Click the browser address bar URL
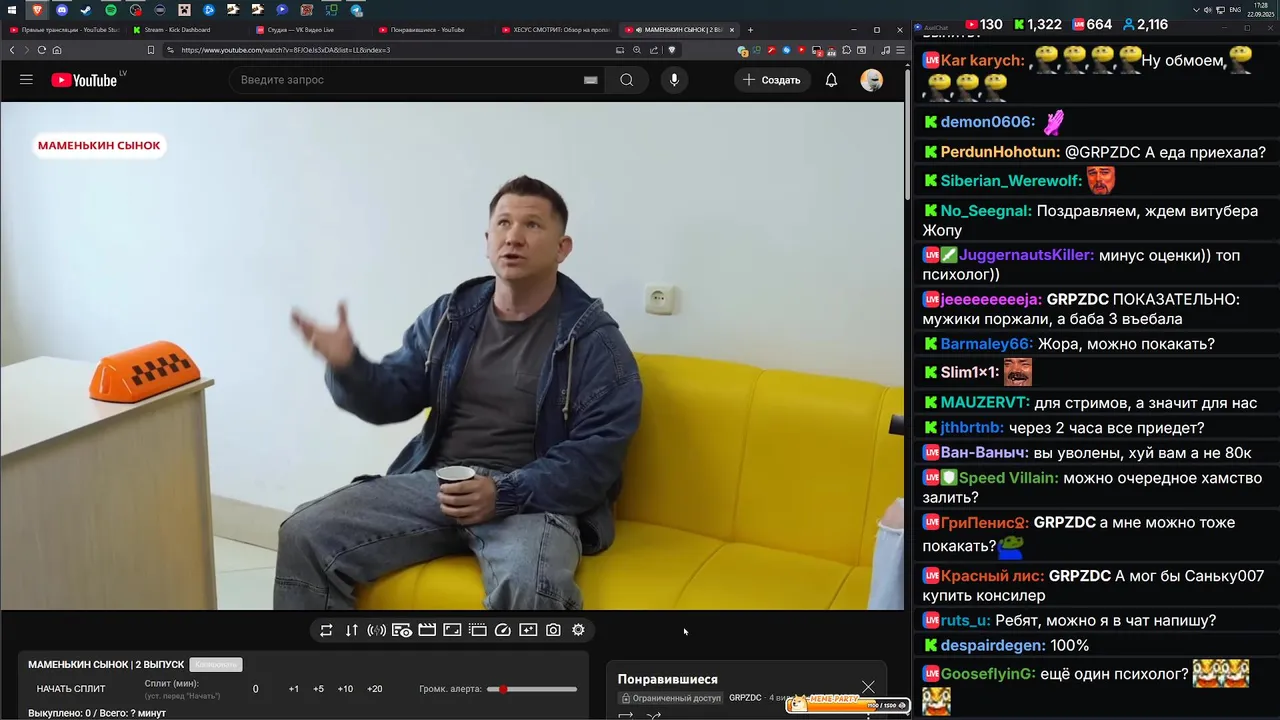This screenshot has width=1280, height=720. coord(285,50)
